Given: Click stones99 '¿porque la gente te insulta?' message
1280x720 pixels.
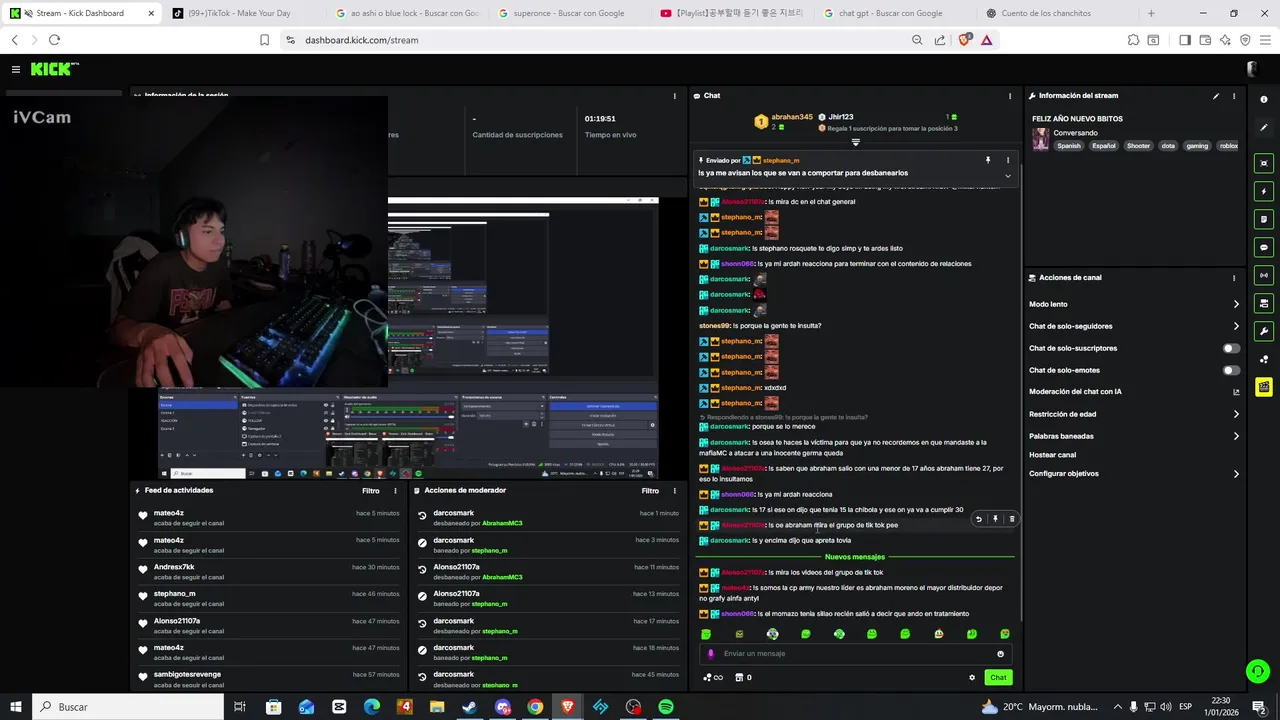Looking at the screenshot, I should (760, 326).
